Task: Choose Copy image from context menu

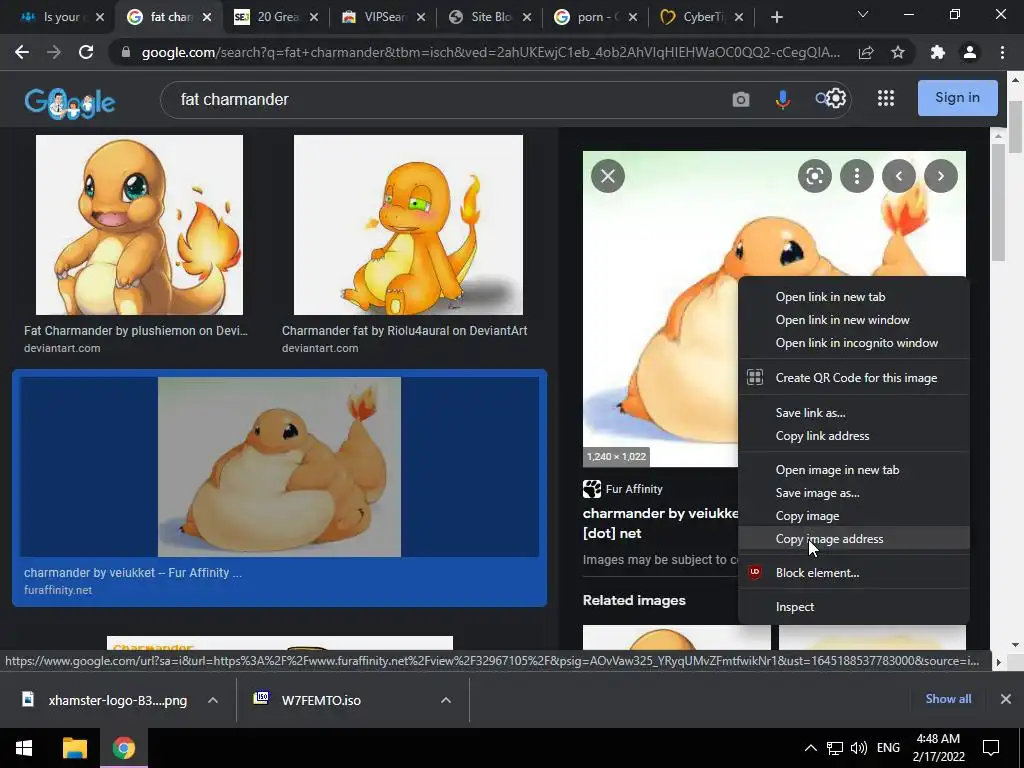Action: [854, 516]
